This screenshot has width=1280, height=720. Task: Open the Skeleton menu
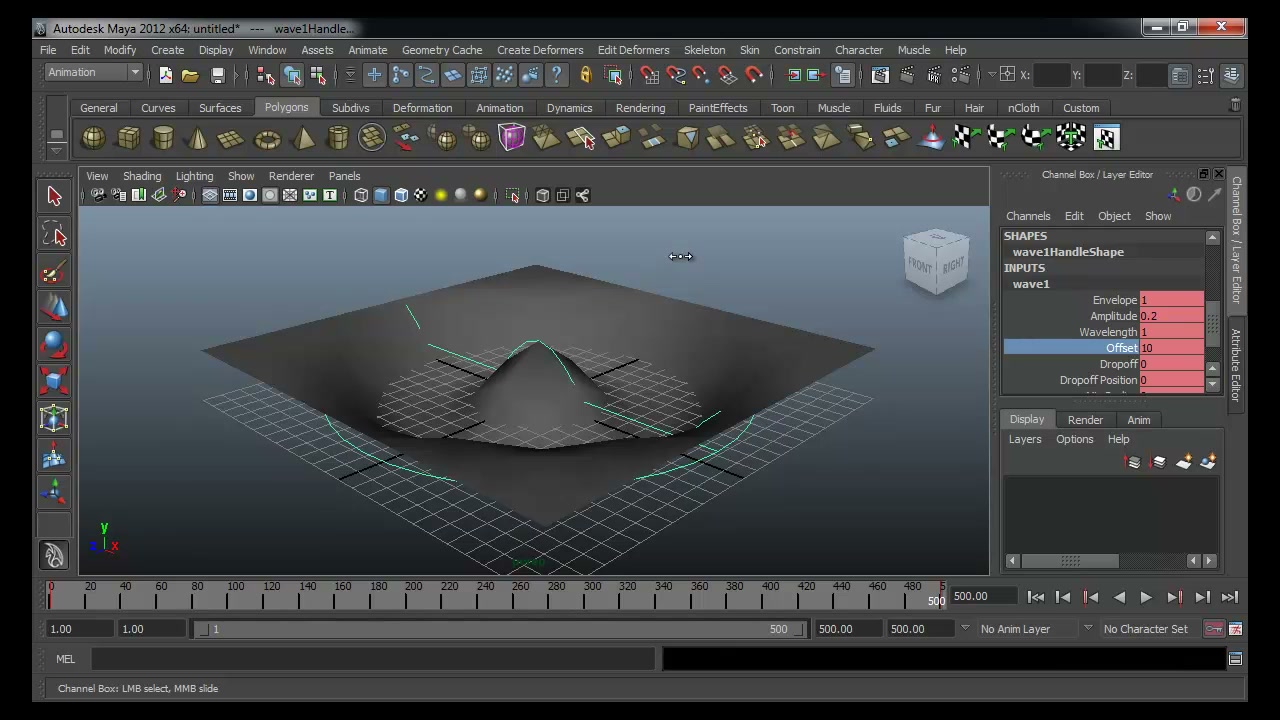point(705,50)
